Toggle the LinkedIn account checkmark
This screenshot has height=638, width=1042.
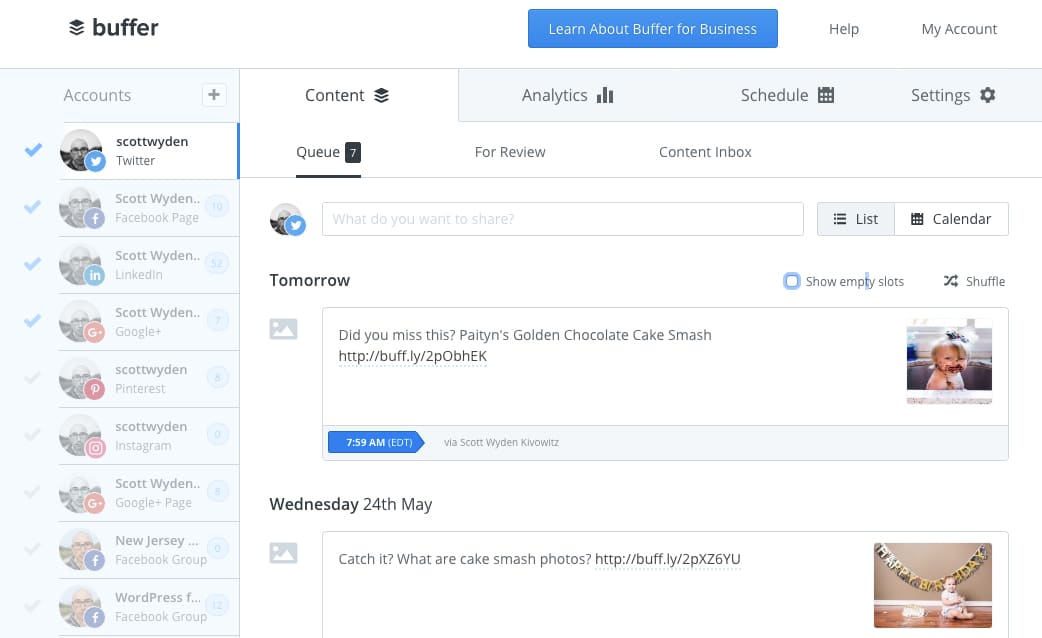click(33, 264)
